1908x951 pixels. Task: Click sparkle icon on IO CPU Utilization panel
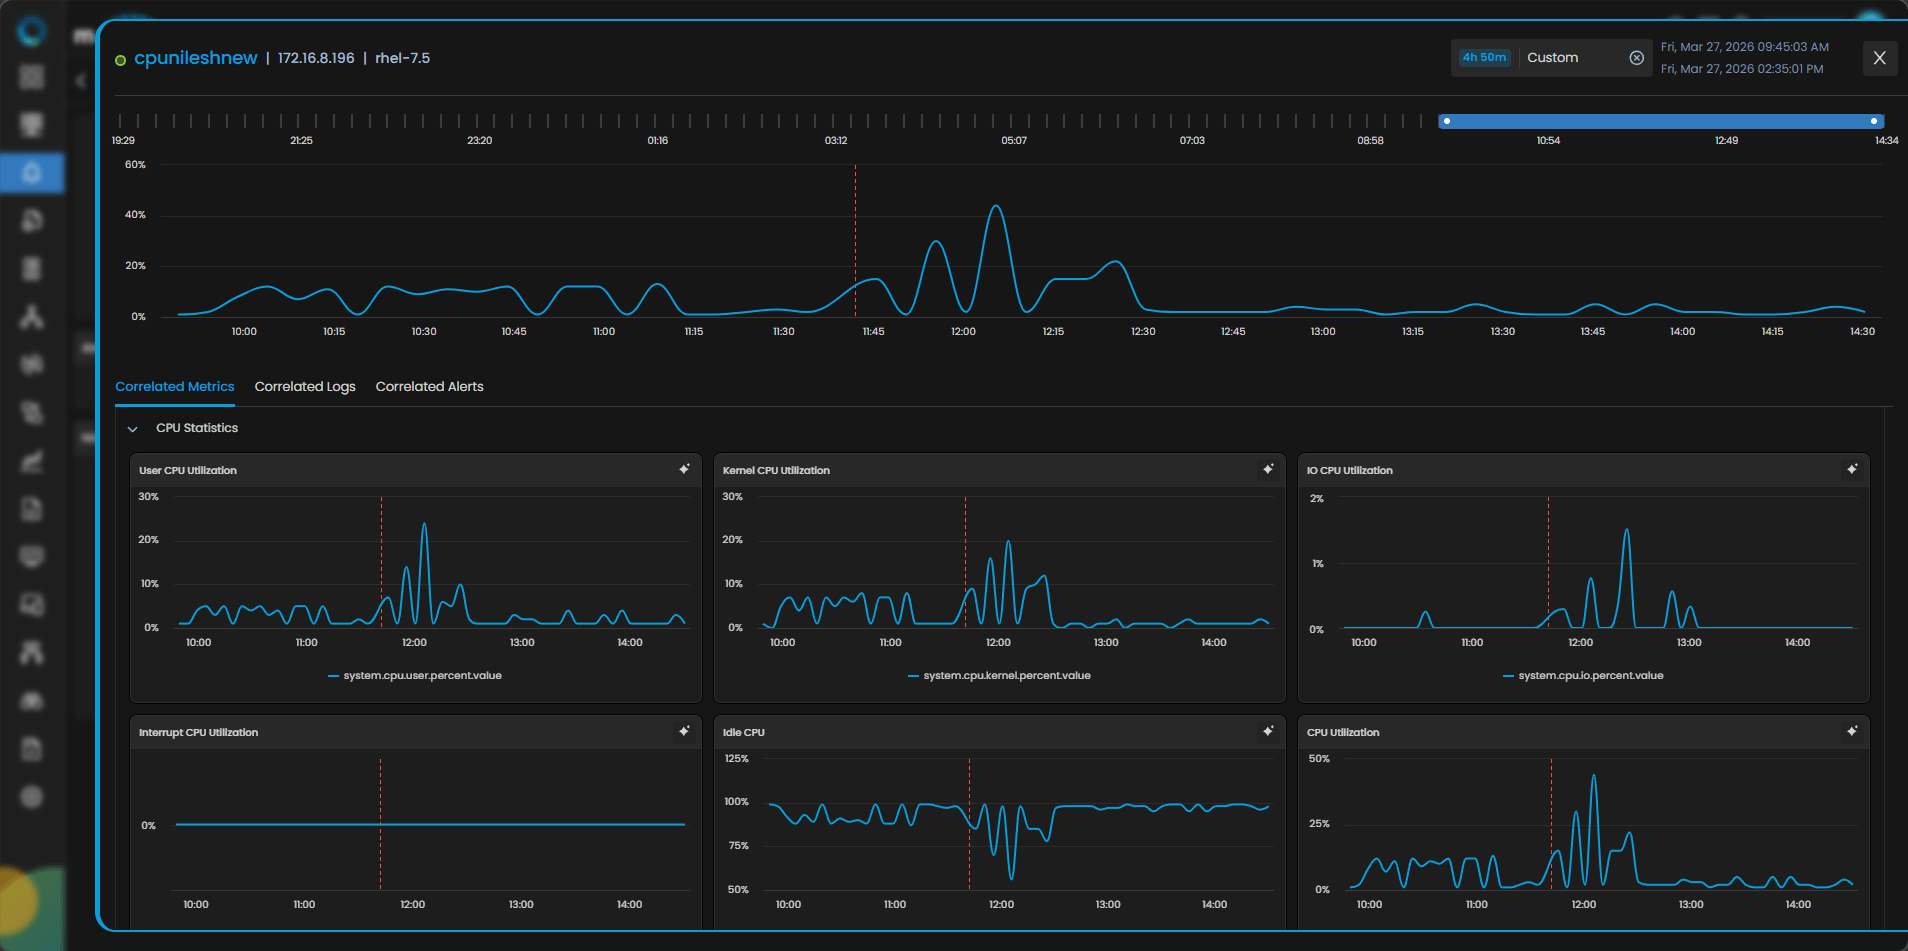pyautogui.click(x=1852, y=469)
